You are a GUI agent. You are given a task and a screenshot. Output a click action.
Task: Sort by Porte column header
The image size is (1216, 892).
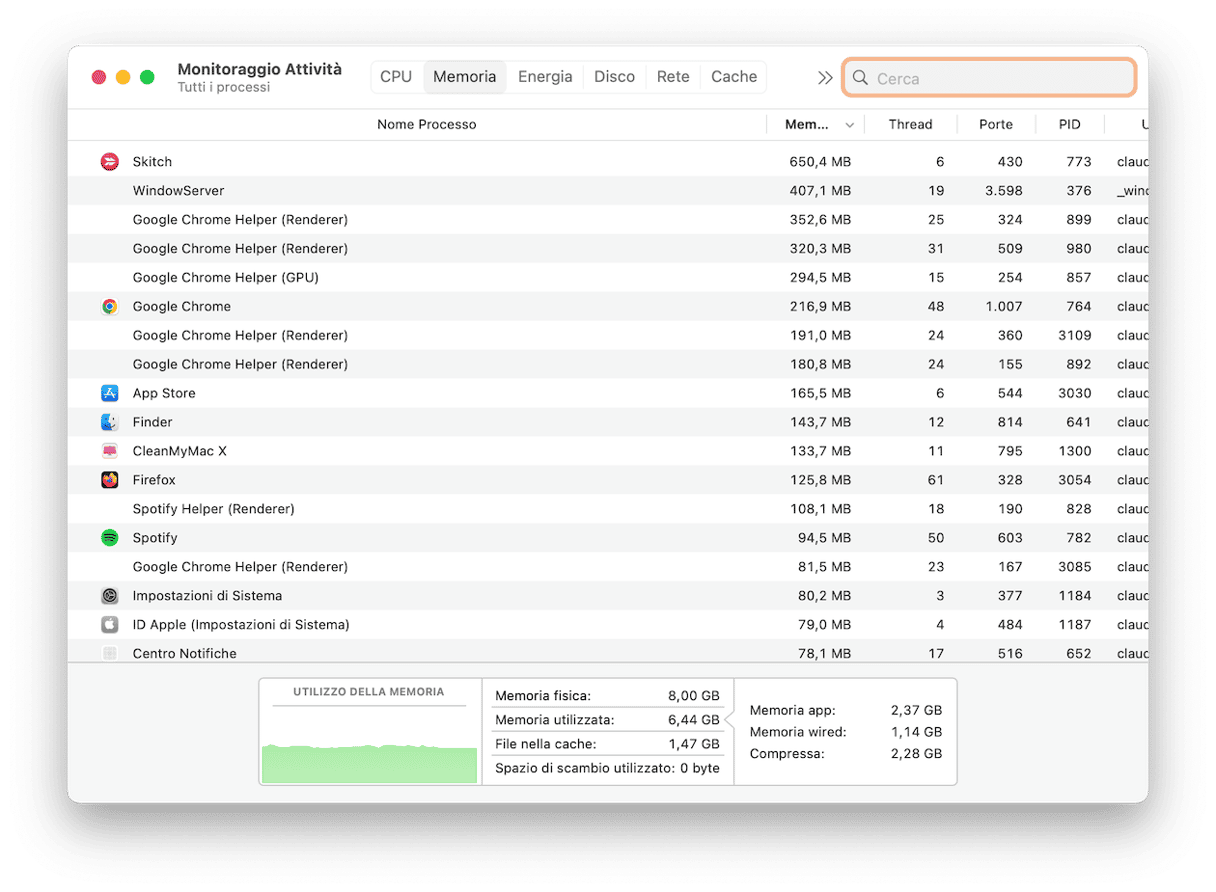point(996,125)
